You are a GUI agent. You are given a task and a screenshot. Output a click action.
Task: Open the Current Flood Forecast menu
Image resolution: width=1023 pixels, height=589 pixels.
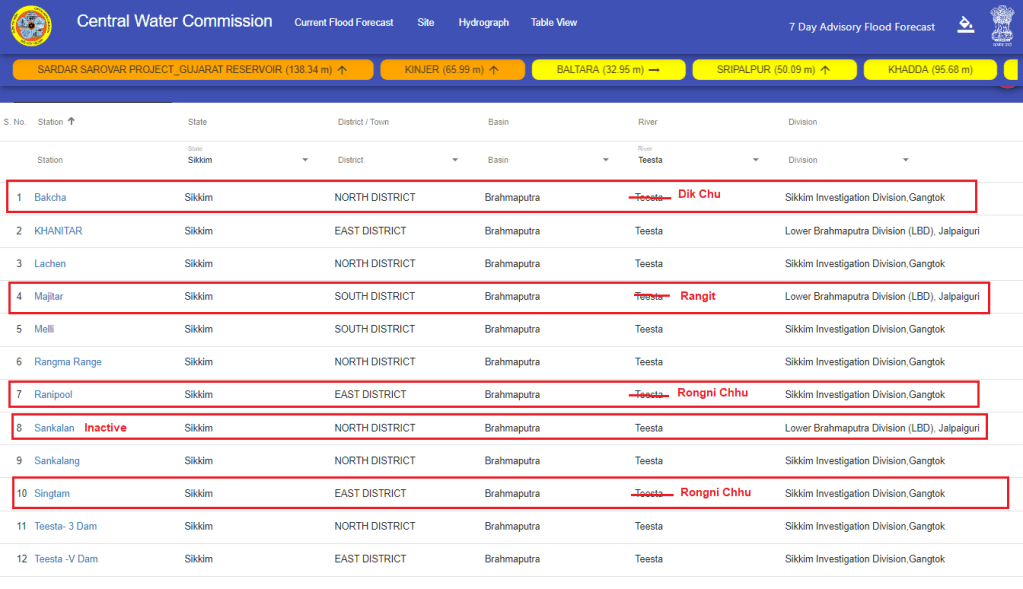coord(344,22)
